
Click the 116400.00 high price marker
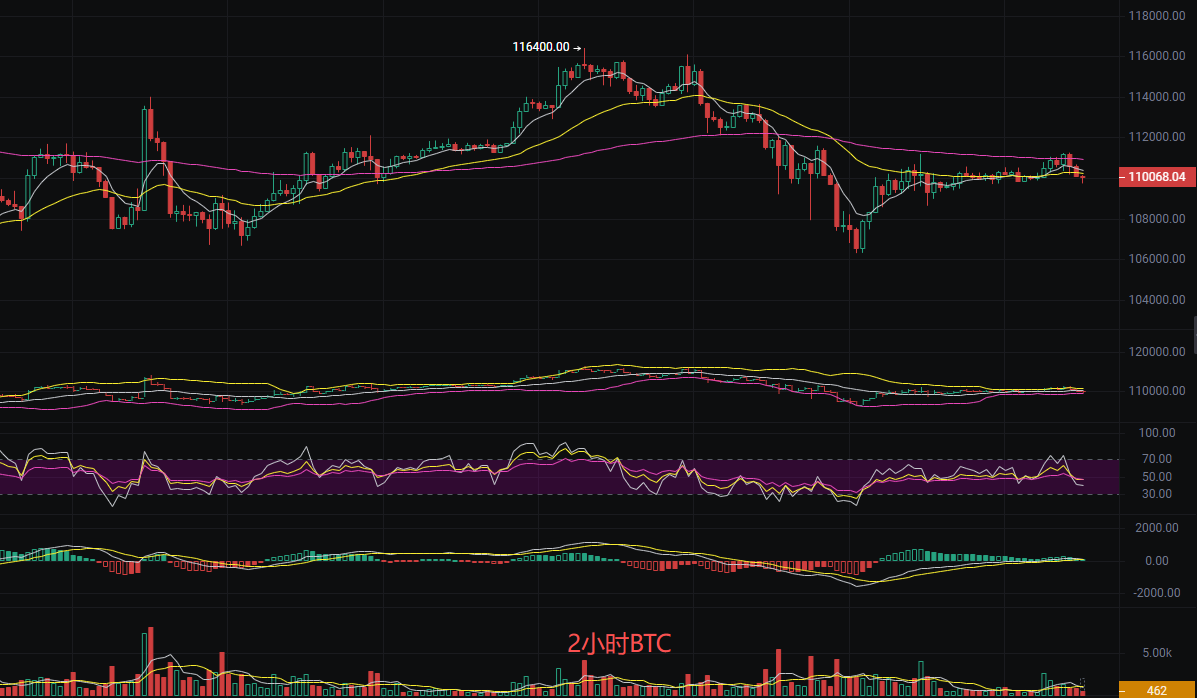(541, 47)
